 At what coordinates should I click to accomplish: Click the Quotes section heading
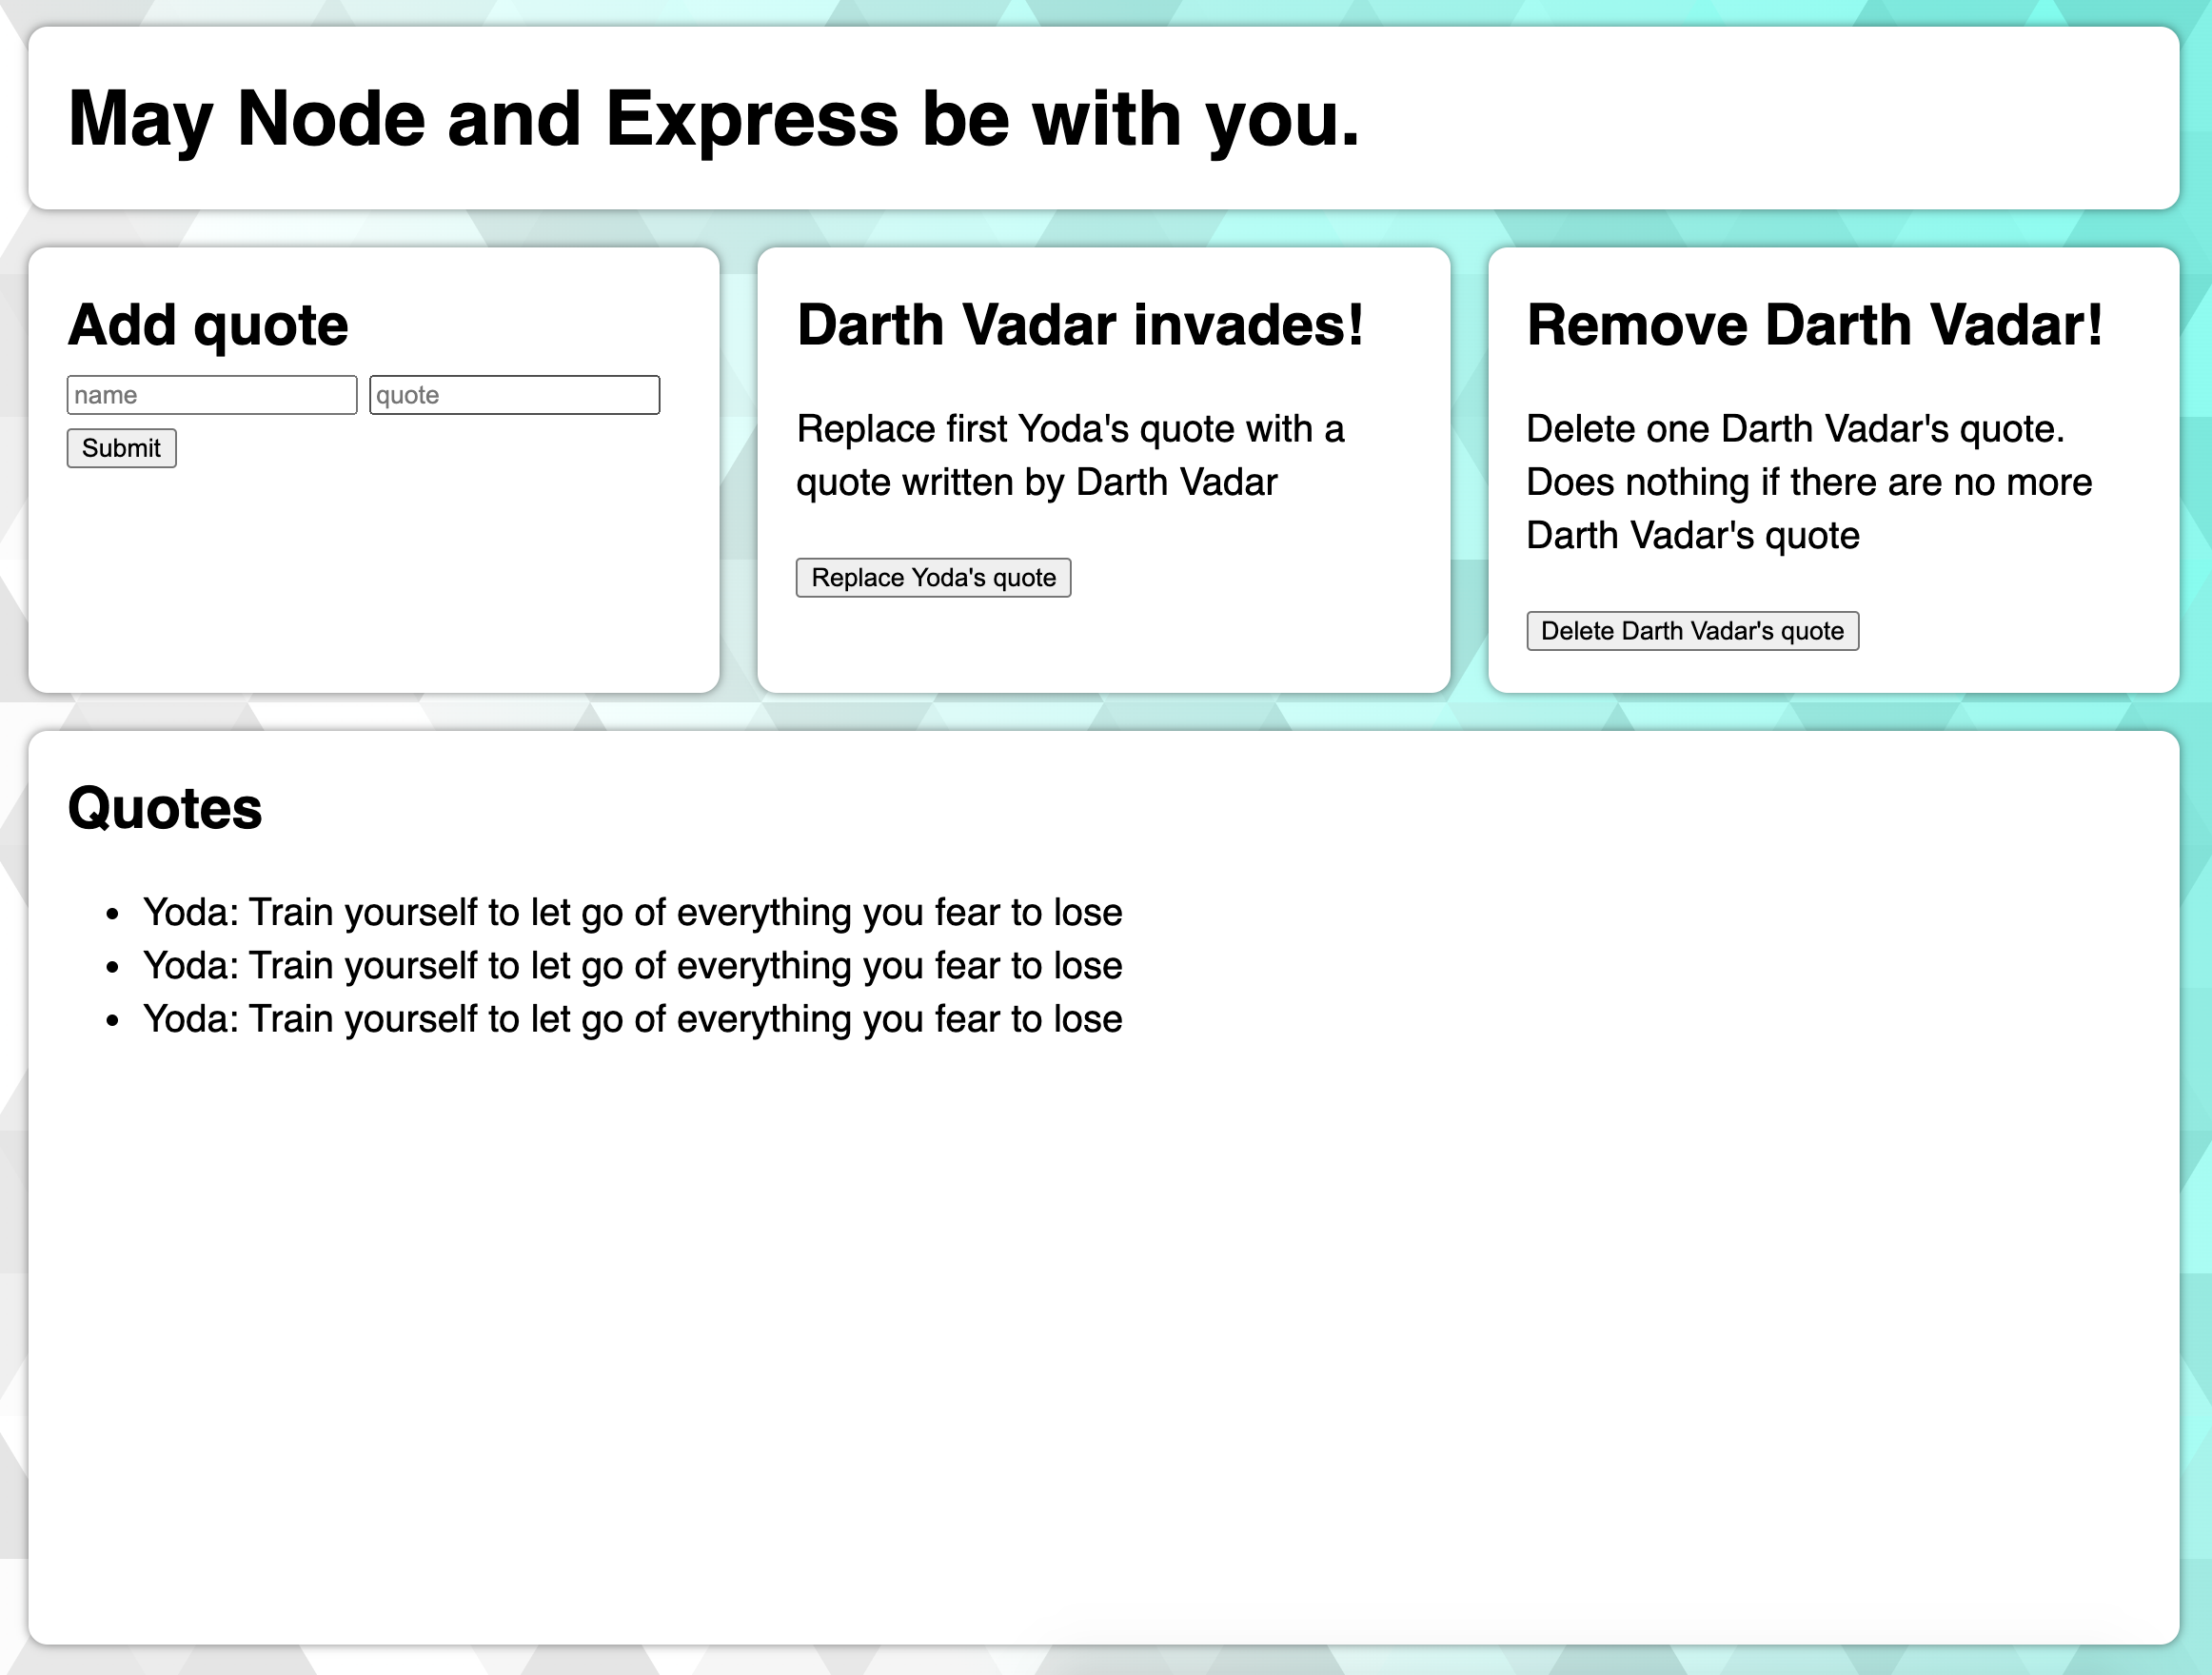point(164,808)
